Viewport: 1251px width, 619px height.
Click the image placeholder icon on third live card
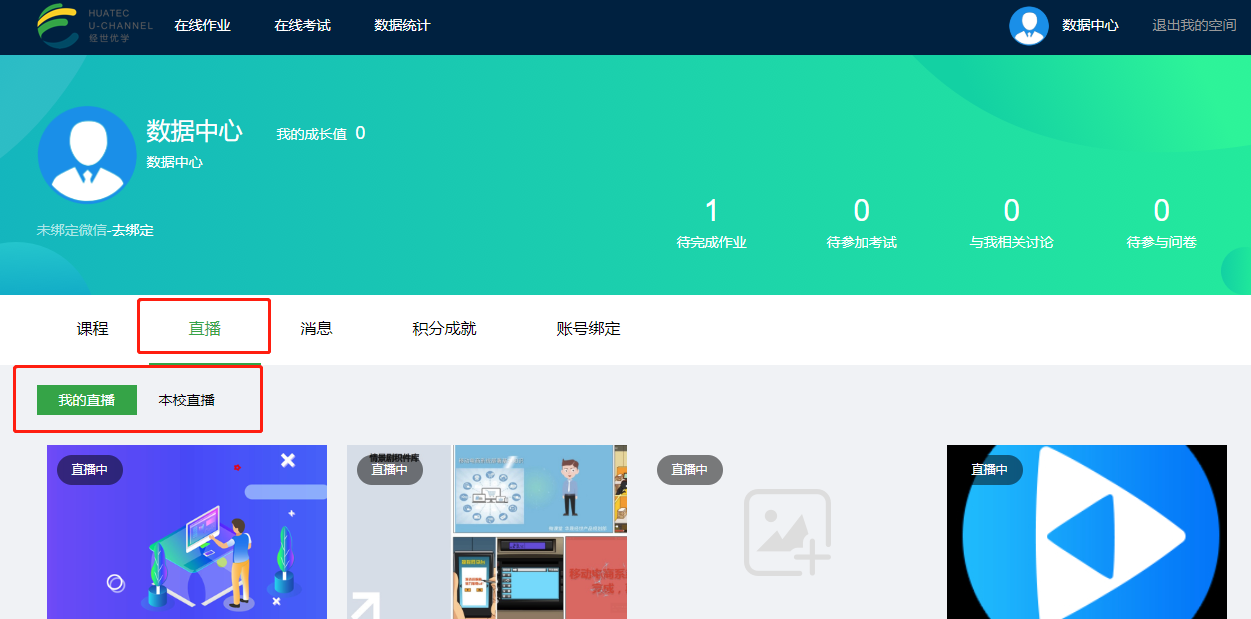pyautogui.click(x=786, y=532)
